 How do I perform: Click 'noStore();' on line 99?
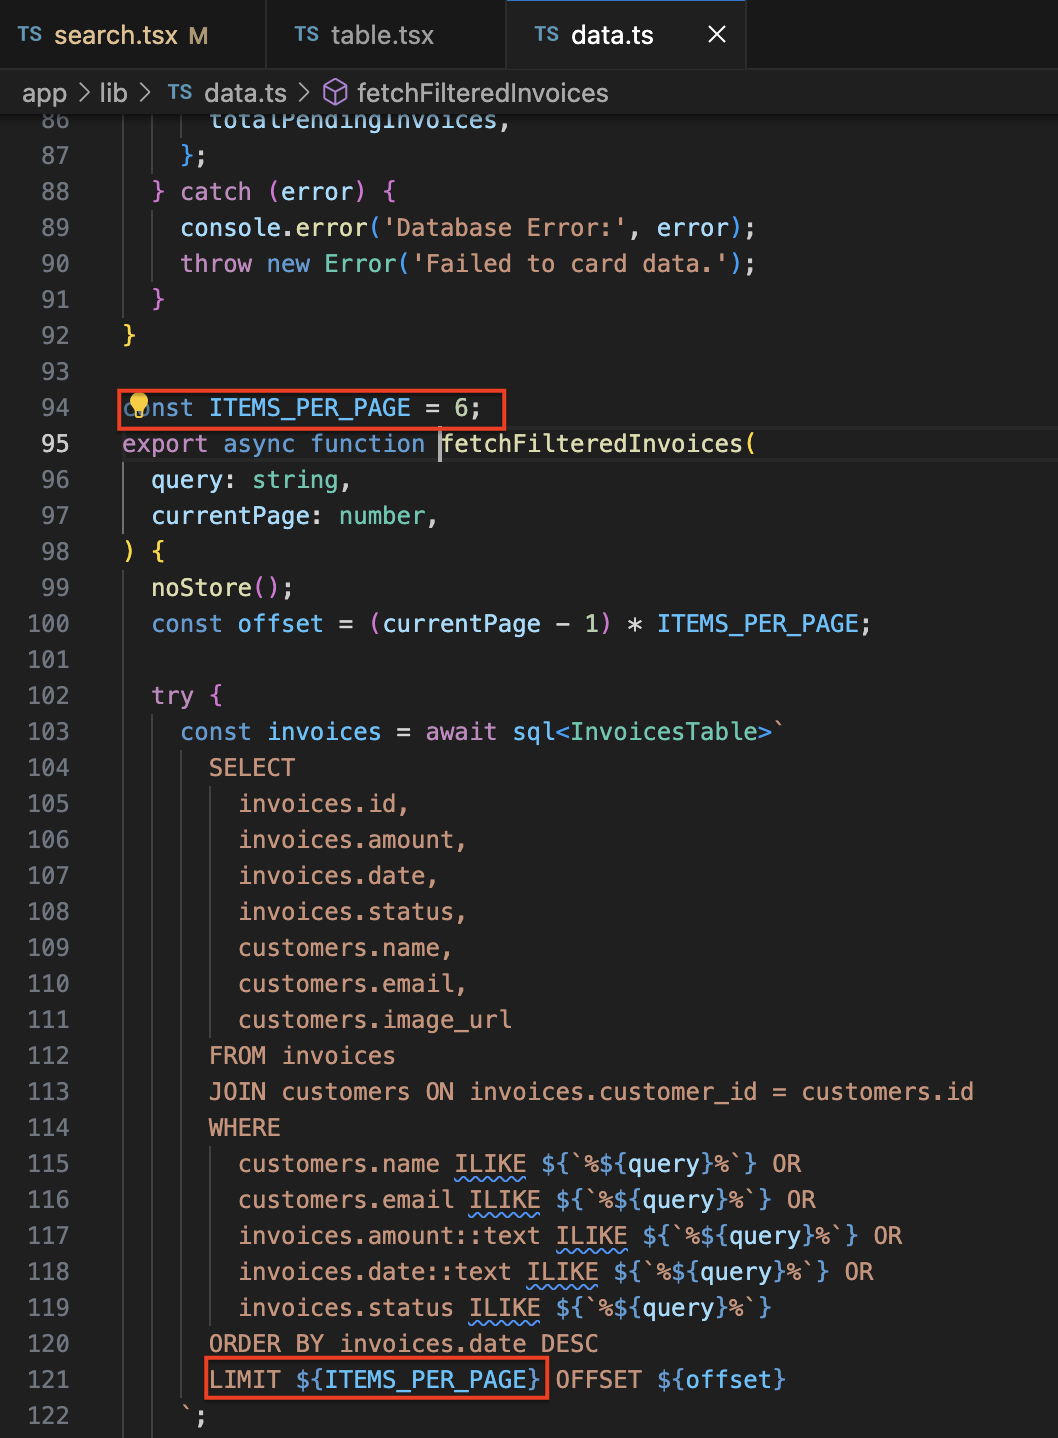[223, 588]
